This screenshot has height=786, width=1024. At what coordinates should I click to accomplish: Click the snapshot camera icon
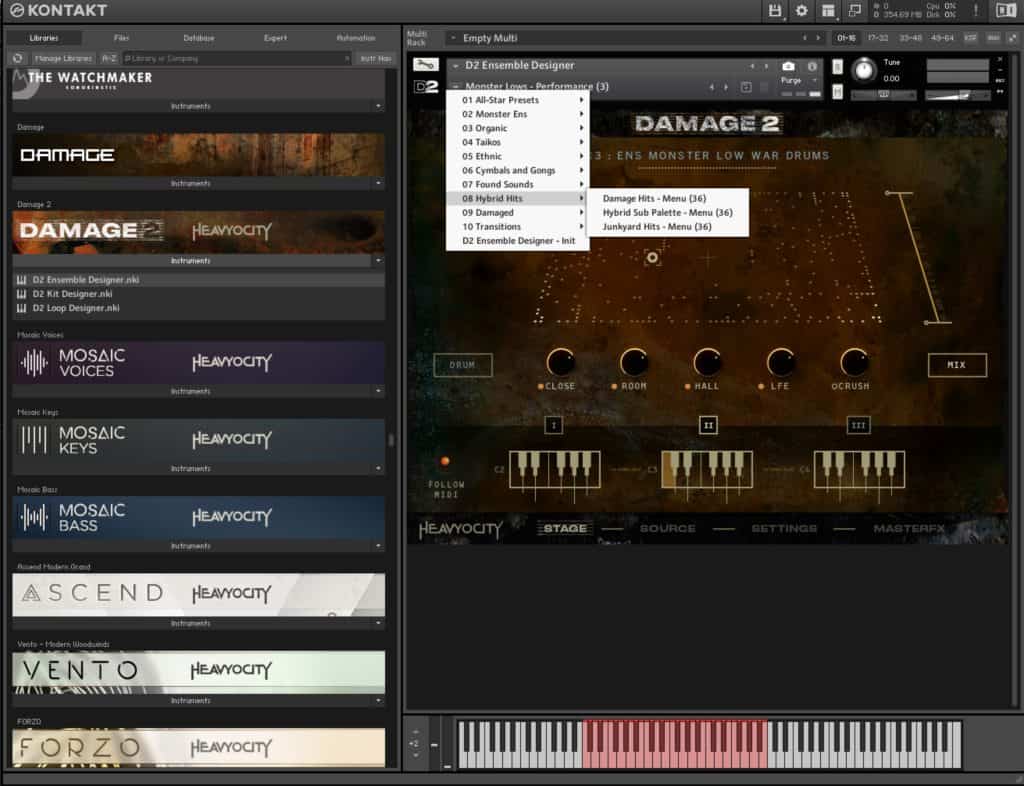click(788, 67)
